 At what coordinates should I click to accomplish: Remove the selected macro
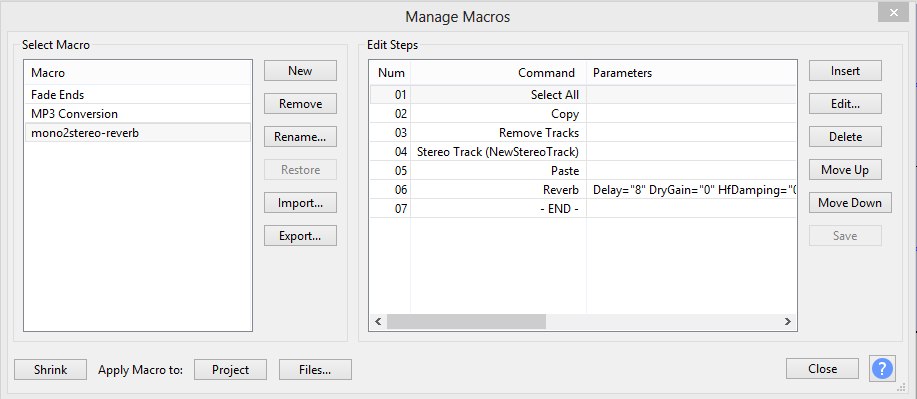coord(300,104)
